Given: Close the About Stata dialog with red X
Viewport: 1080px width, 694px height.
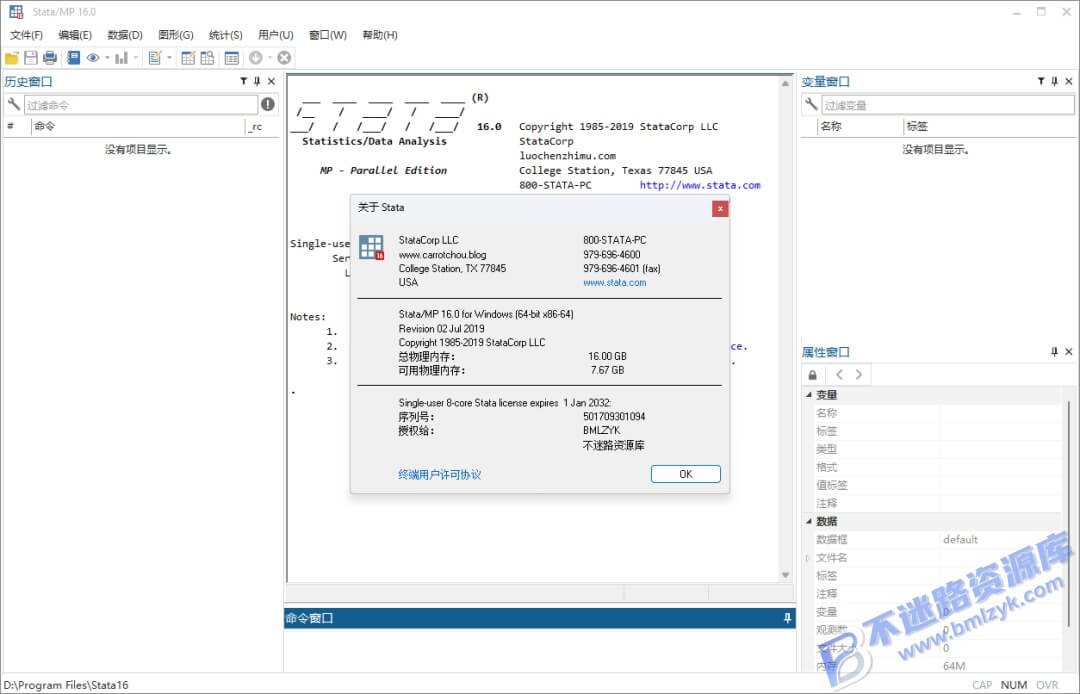Looking at the screenshot, I should (x=720, y=208).
